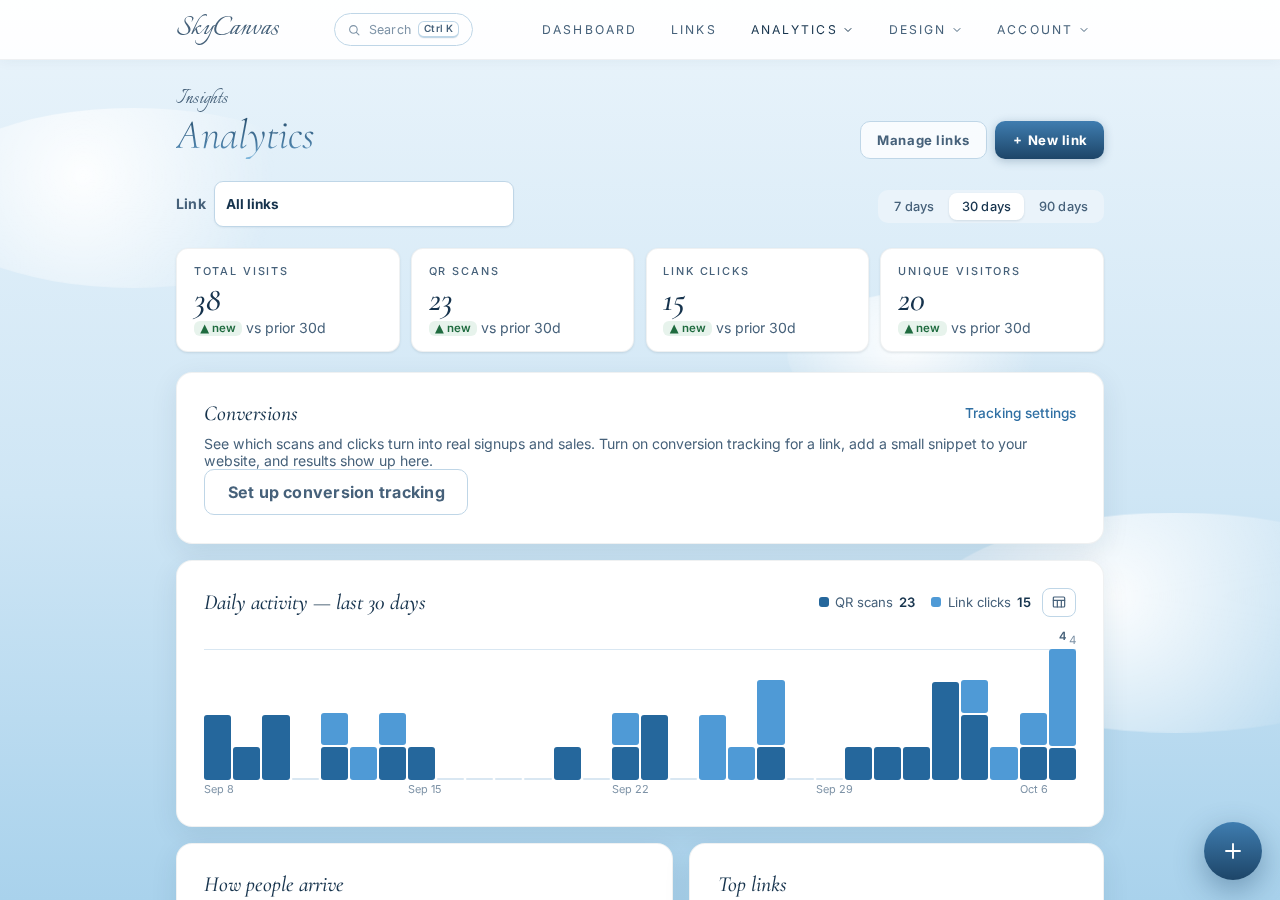Open the Analytics dropdown menu
The image size is (1280, 900).
[802, 30]
